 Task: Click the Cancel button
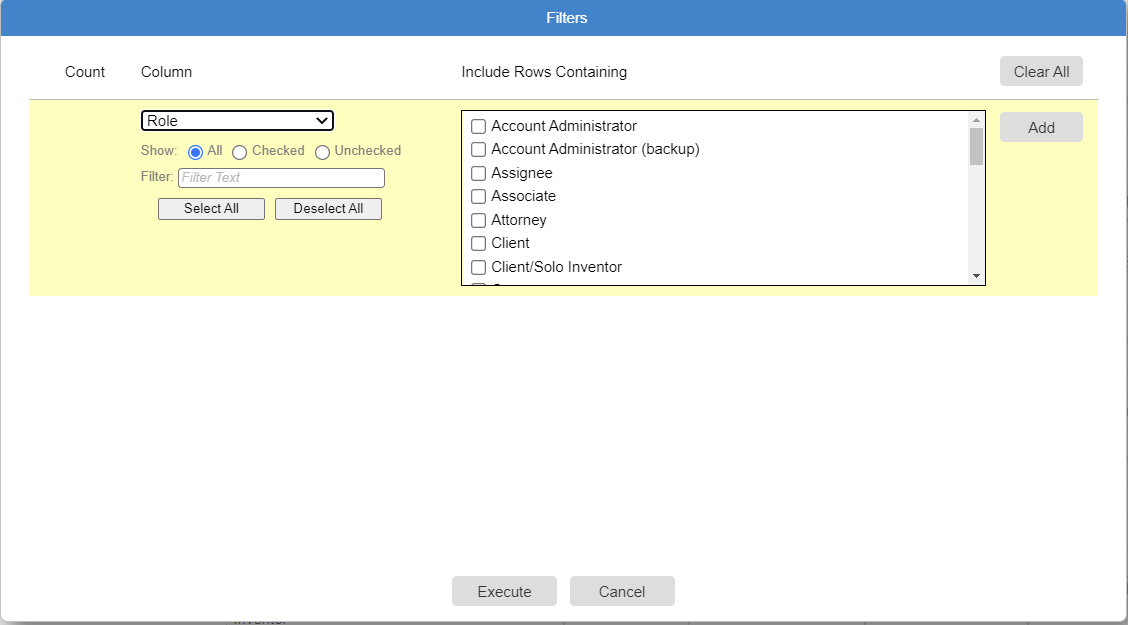click(622, 591)
